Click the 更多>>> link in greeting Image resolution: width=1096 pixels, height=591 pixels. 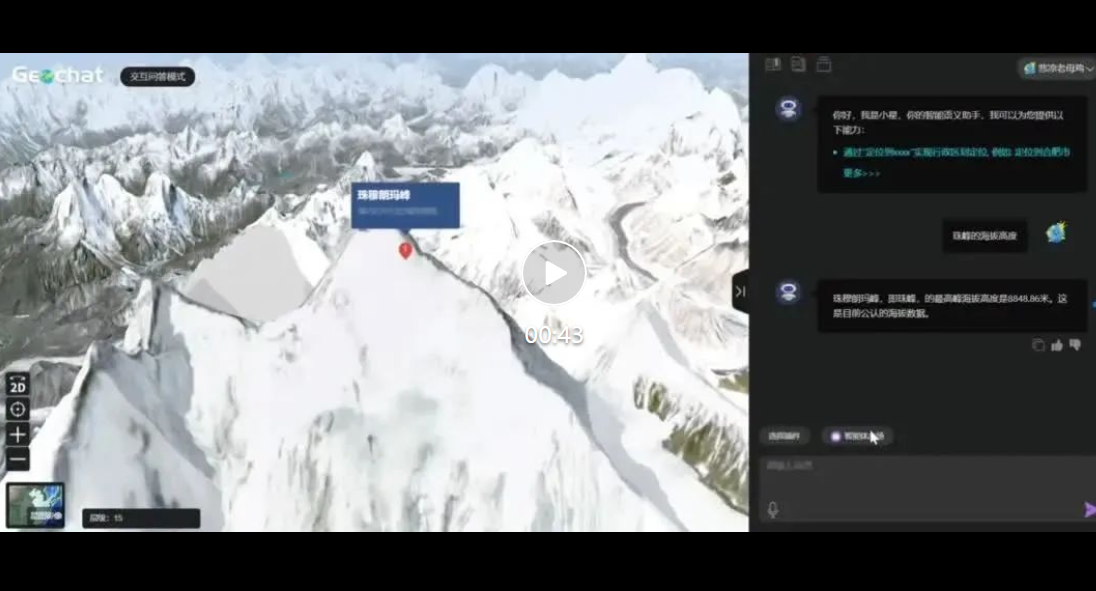(862, 173)
